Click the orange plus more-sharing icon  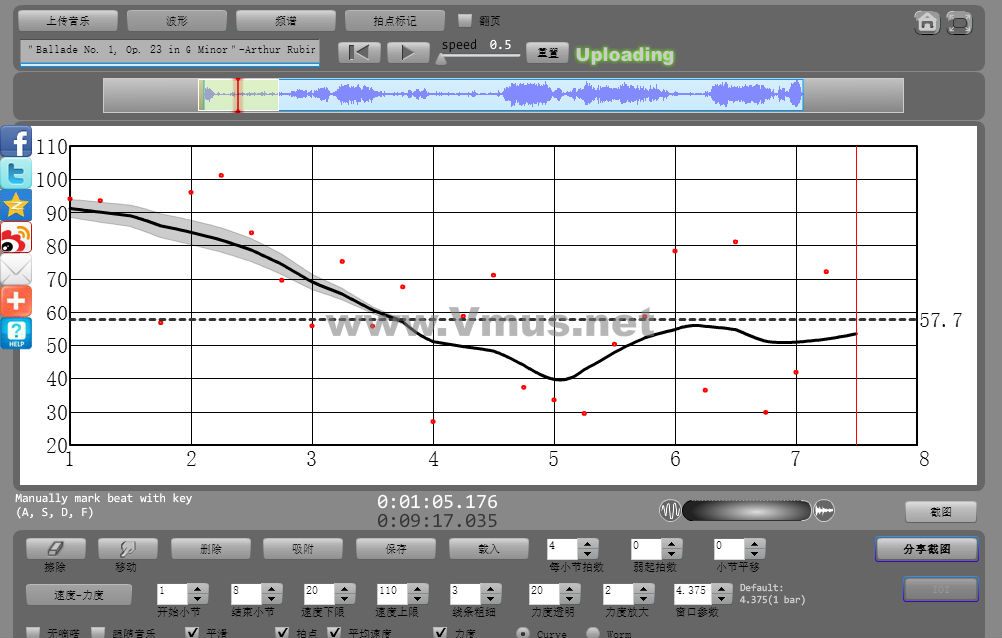(16, 301)
